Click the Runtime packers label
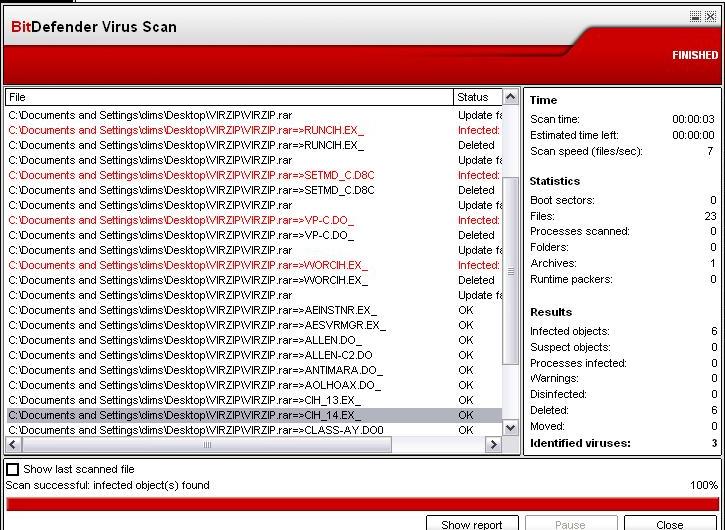 (x=571, y=279)
